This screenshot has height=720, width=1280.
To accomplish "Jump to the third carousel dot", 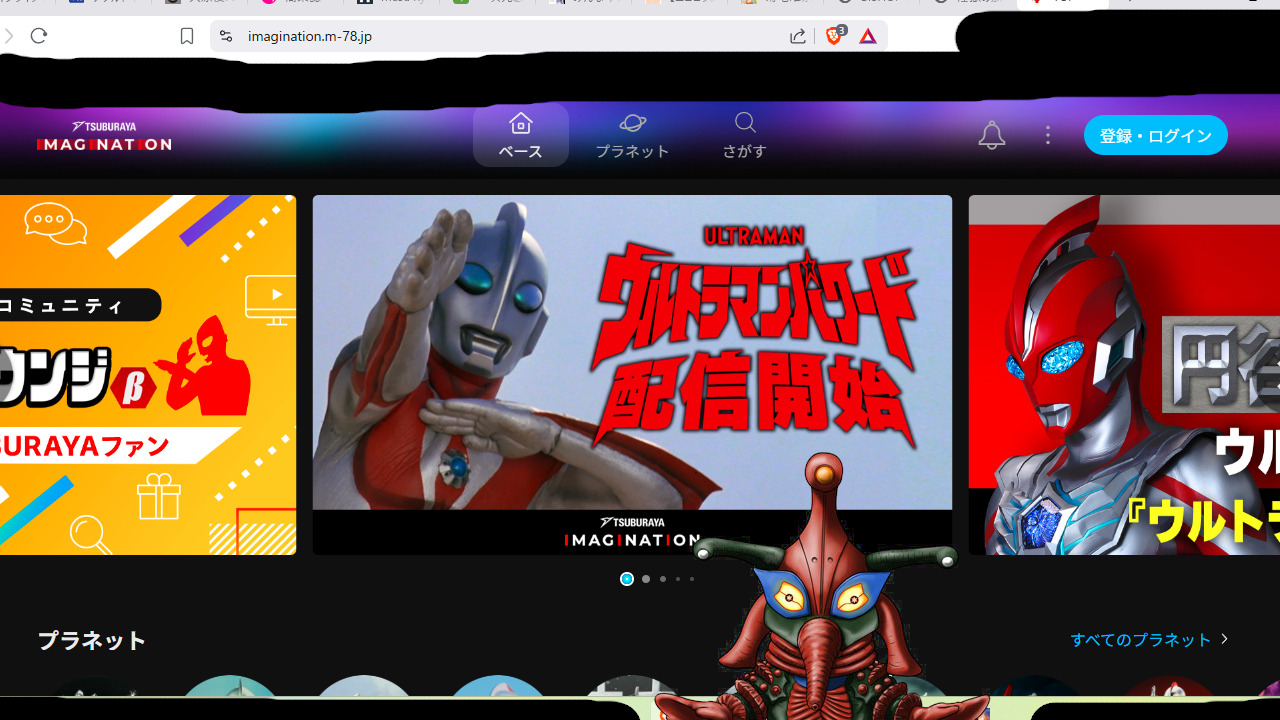I will pos(662,579).
